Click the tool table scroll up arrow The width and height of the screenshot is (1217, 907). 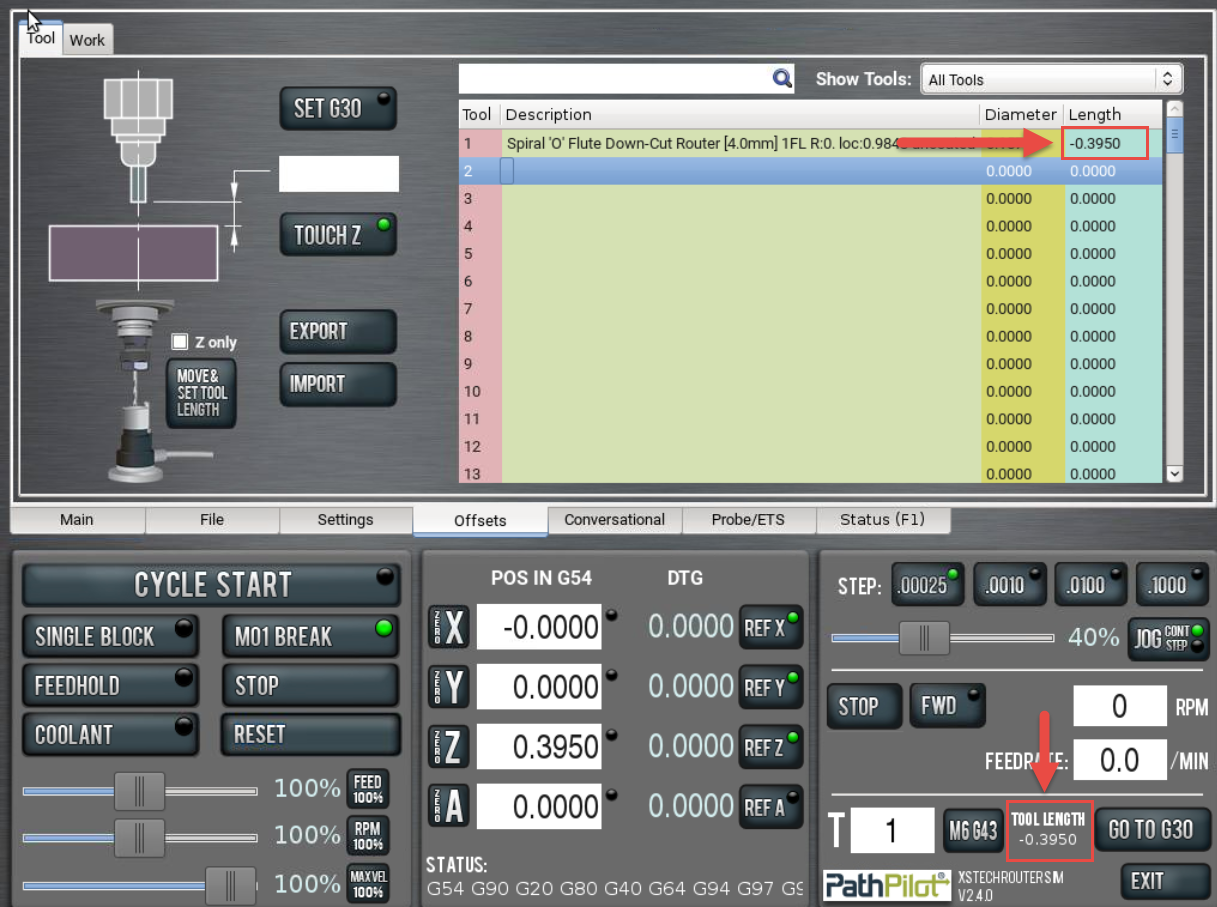(1174, 109)
